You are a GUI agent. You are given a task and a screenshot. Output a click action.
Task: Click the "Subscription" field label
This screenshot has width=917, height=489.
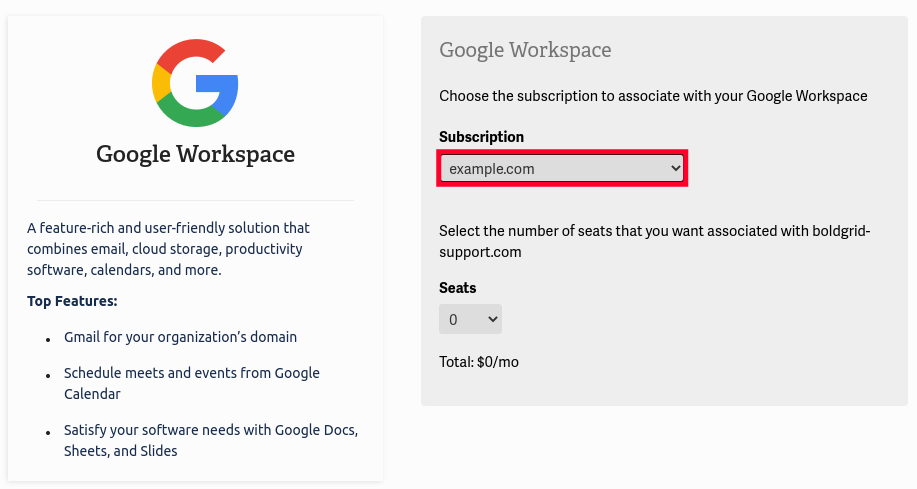[x=481, y=137]
